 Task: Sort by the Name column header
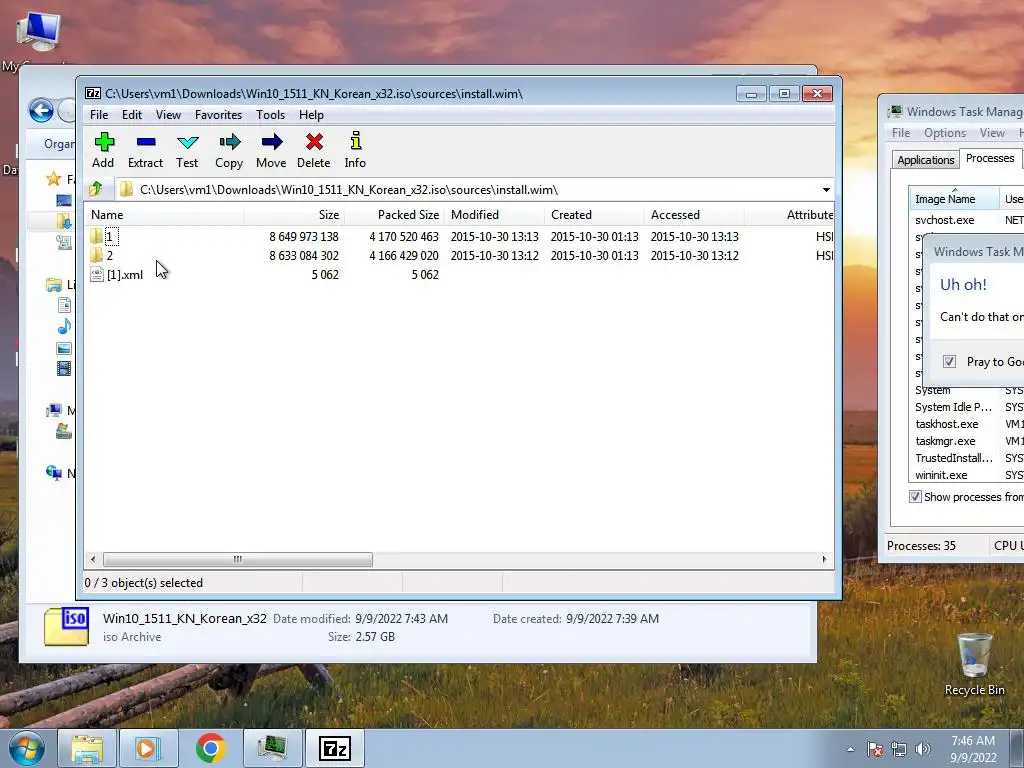(x=164, y=215)
